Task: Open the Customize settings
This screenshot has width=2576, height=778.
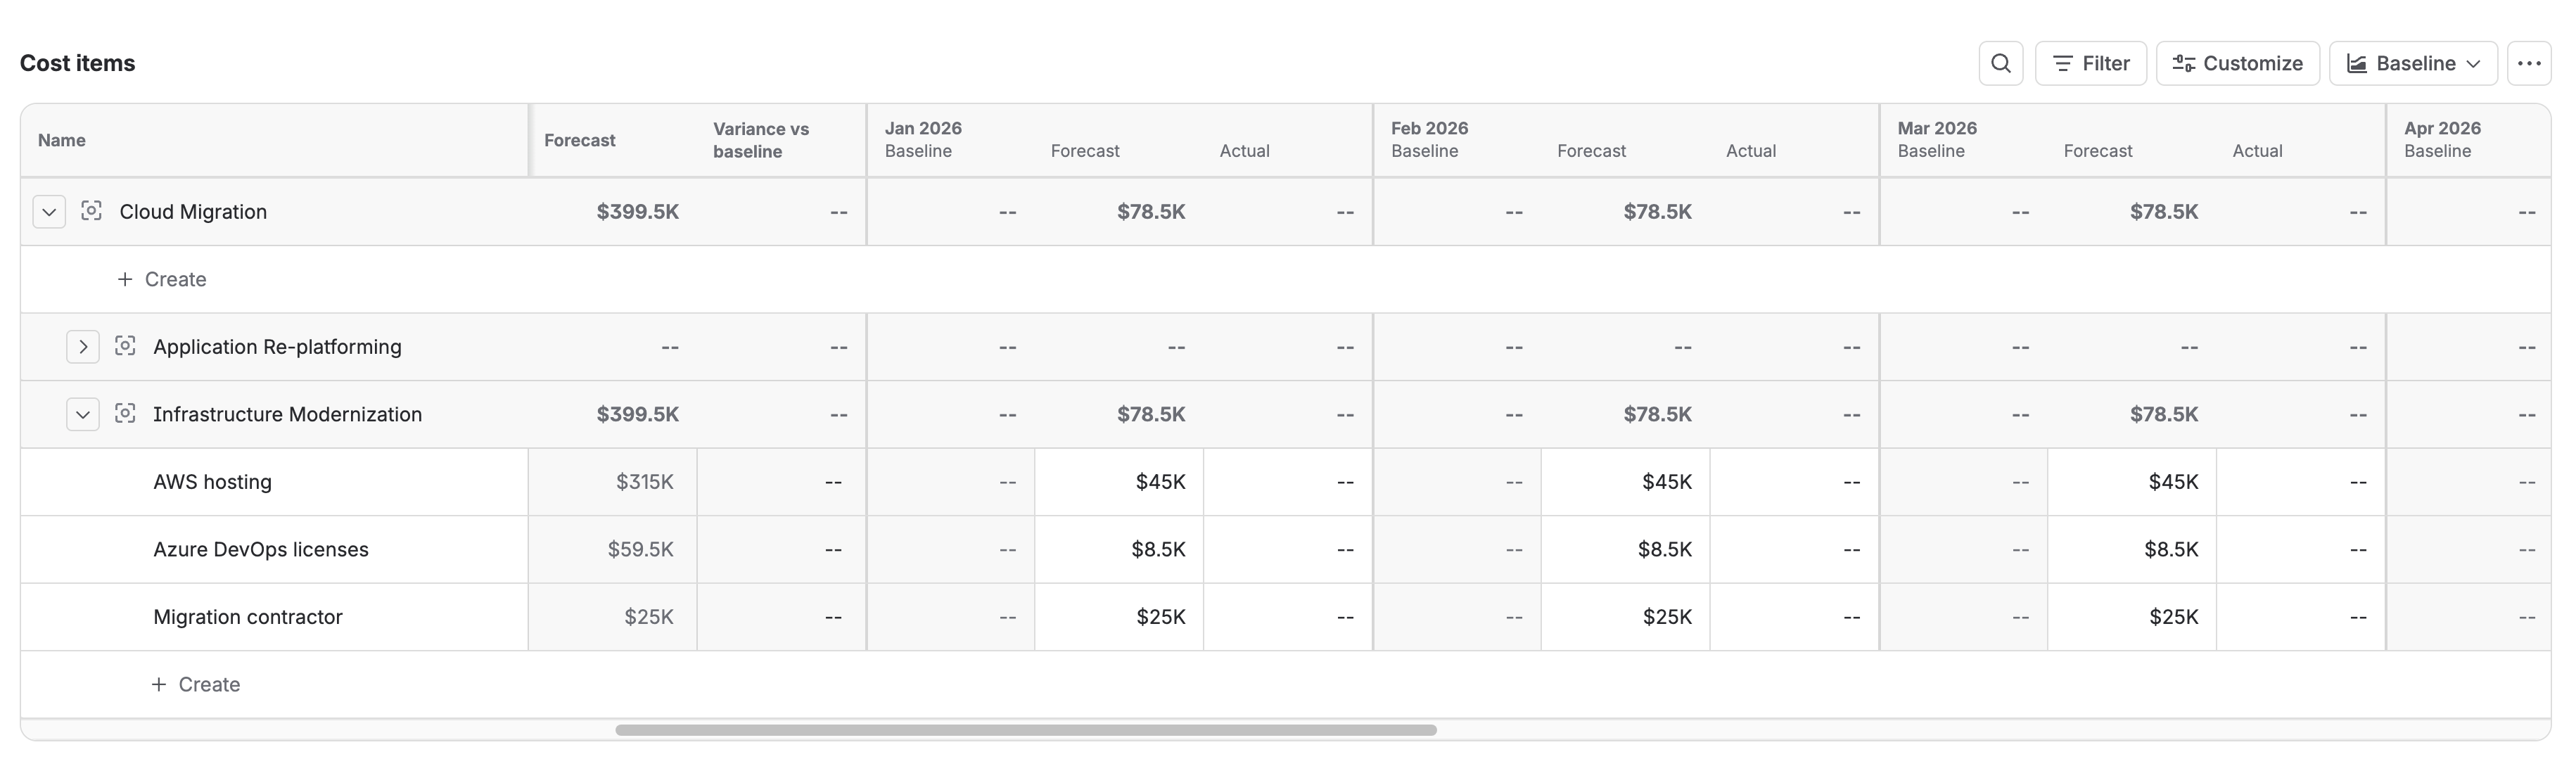Action: (2237, 63)
